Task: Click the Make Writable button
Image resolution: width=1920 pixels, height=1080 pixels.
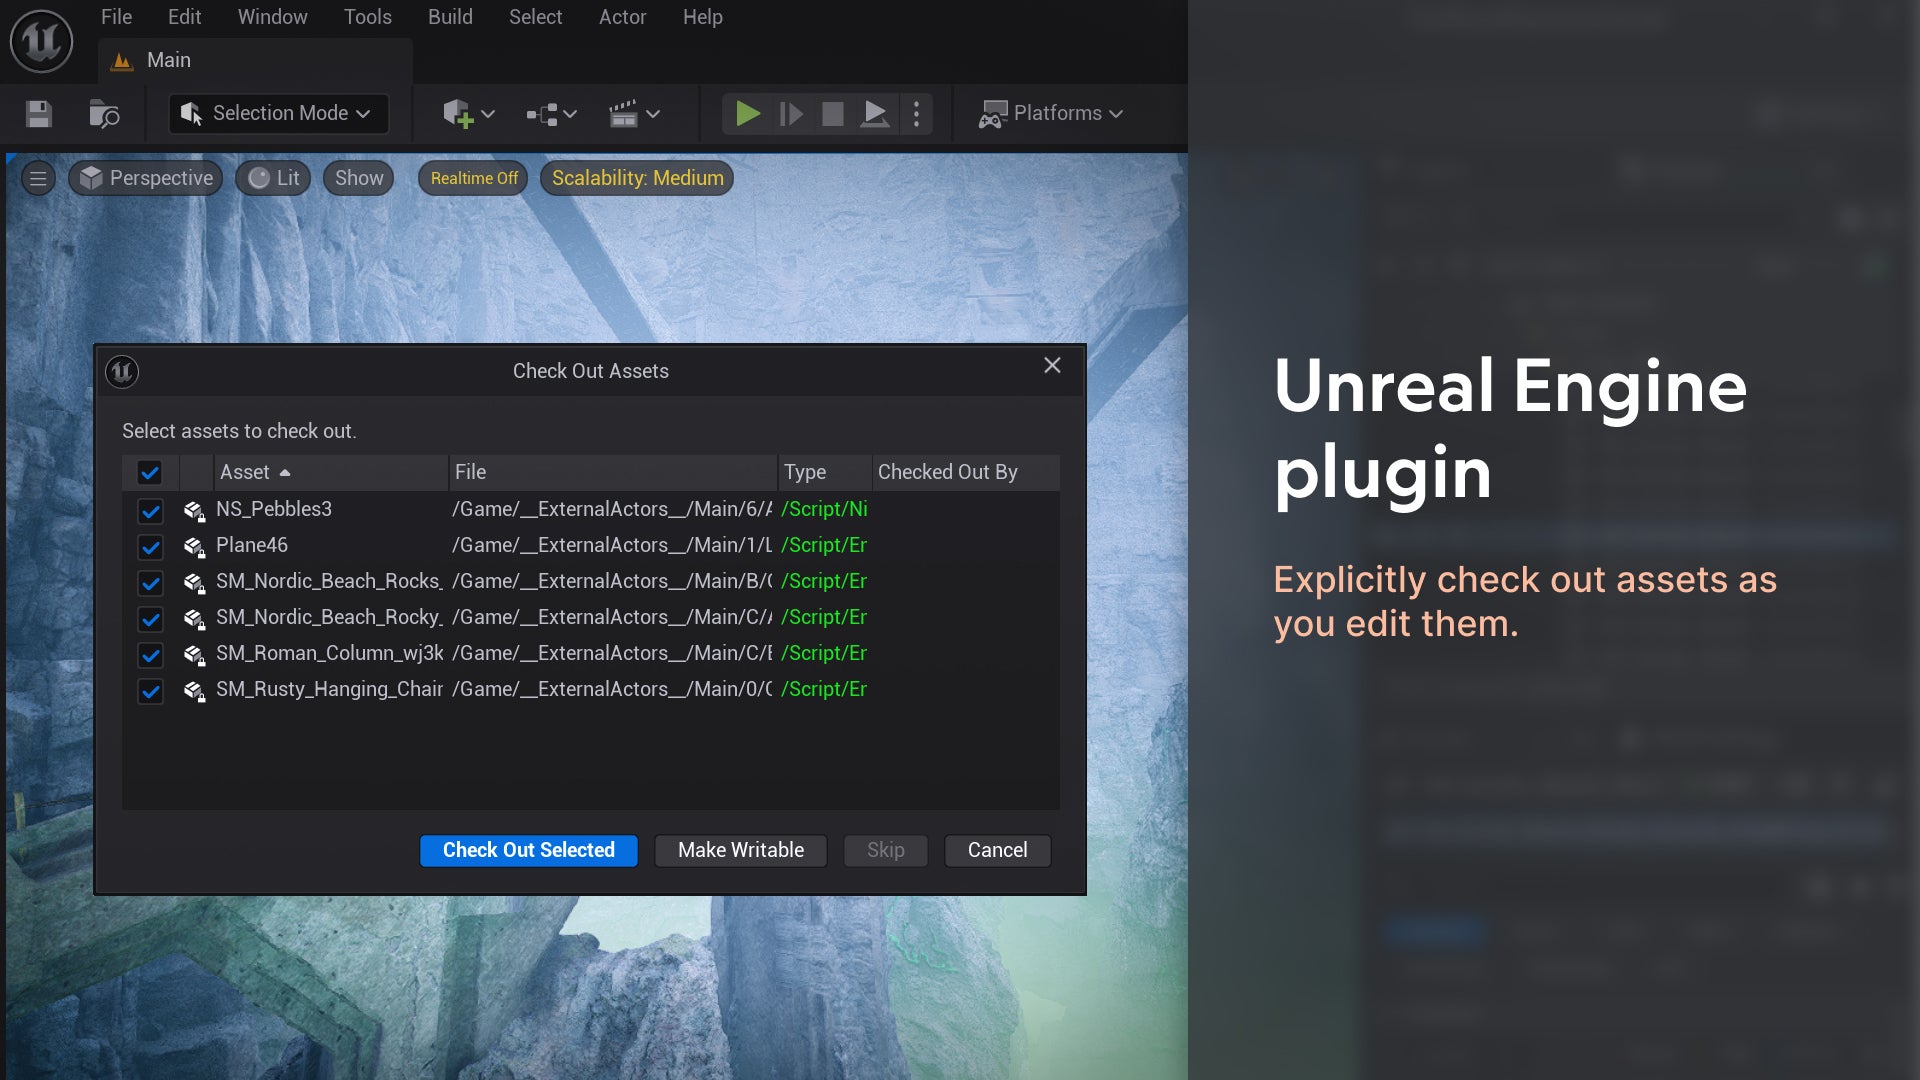Action: click(x=740, y=851)
